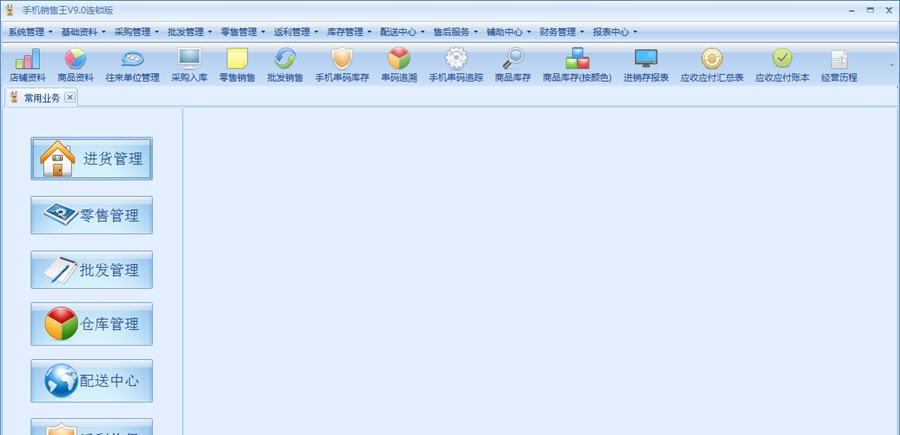
Task: Open 往来单位管理 toolbar icon
Action: pos(132,65)
